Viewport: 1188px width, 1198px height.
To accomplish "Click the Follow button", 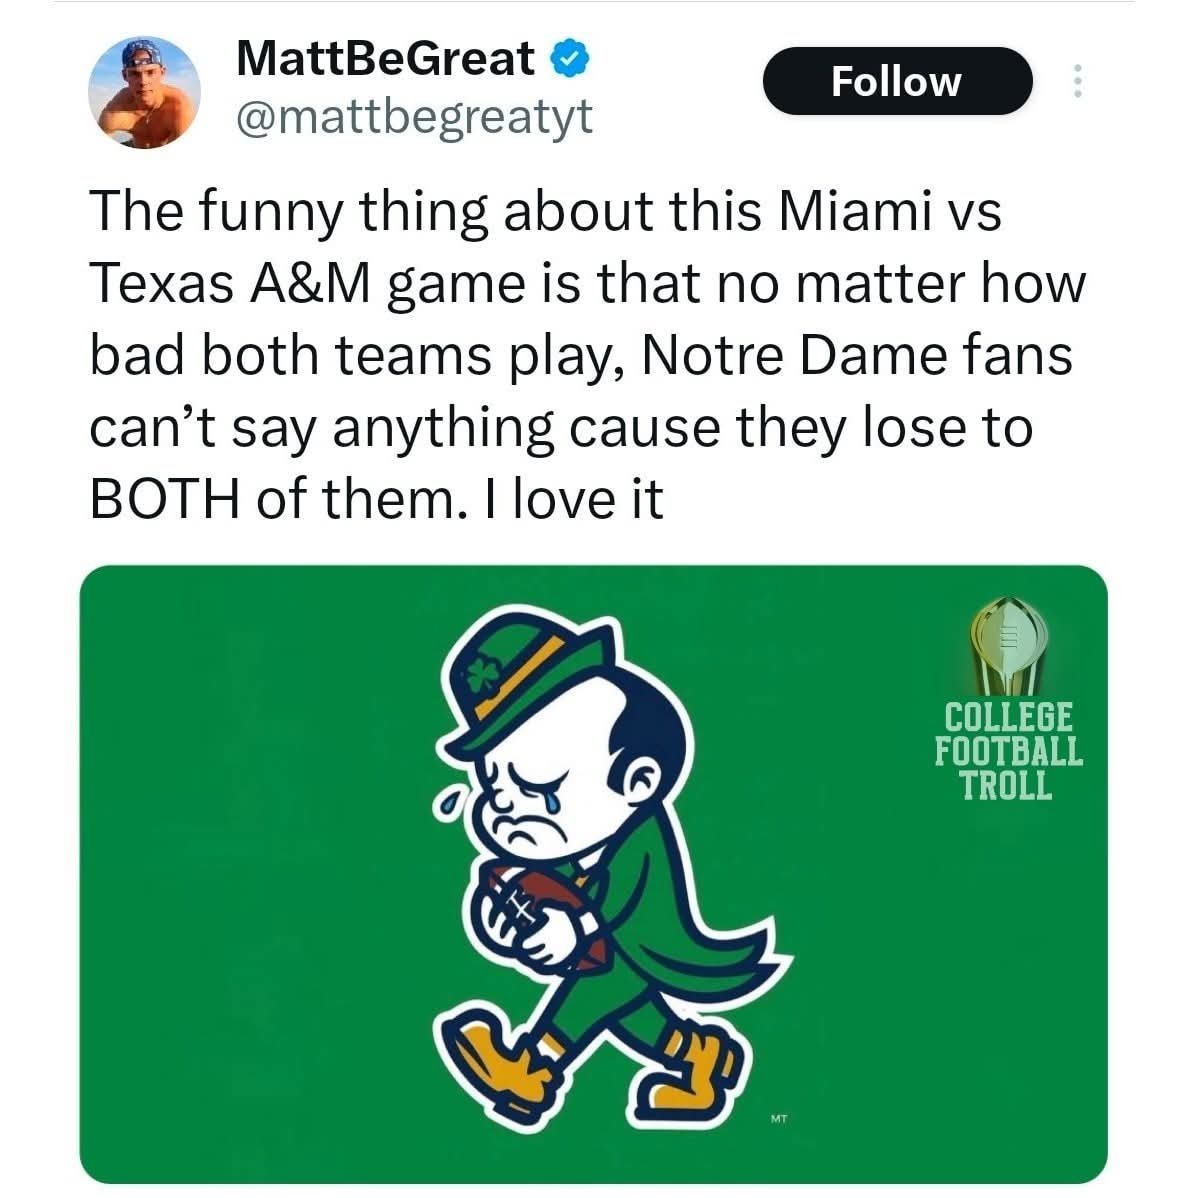I will click(898, 81).
